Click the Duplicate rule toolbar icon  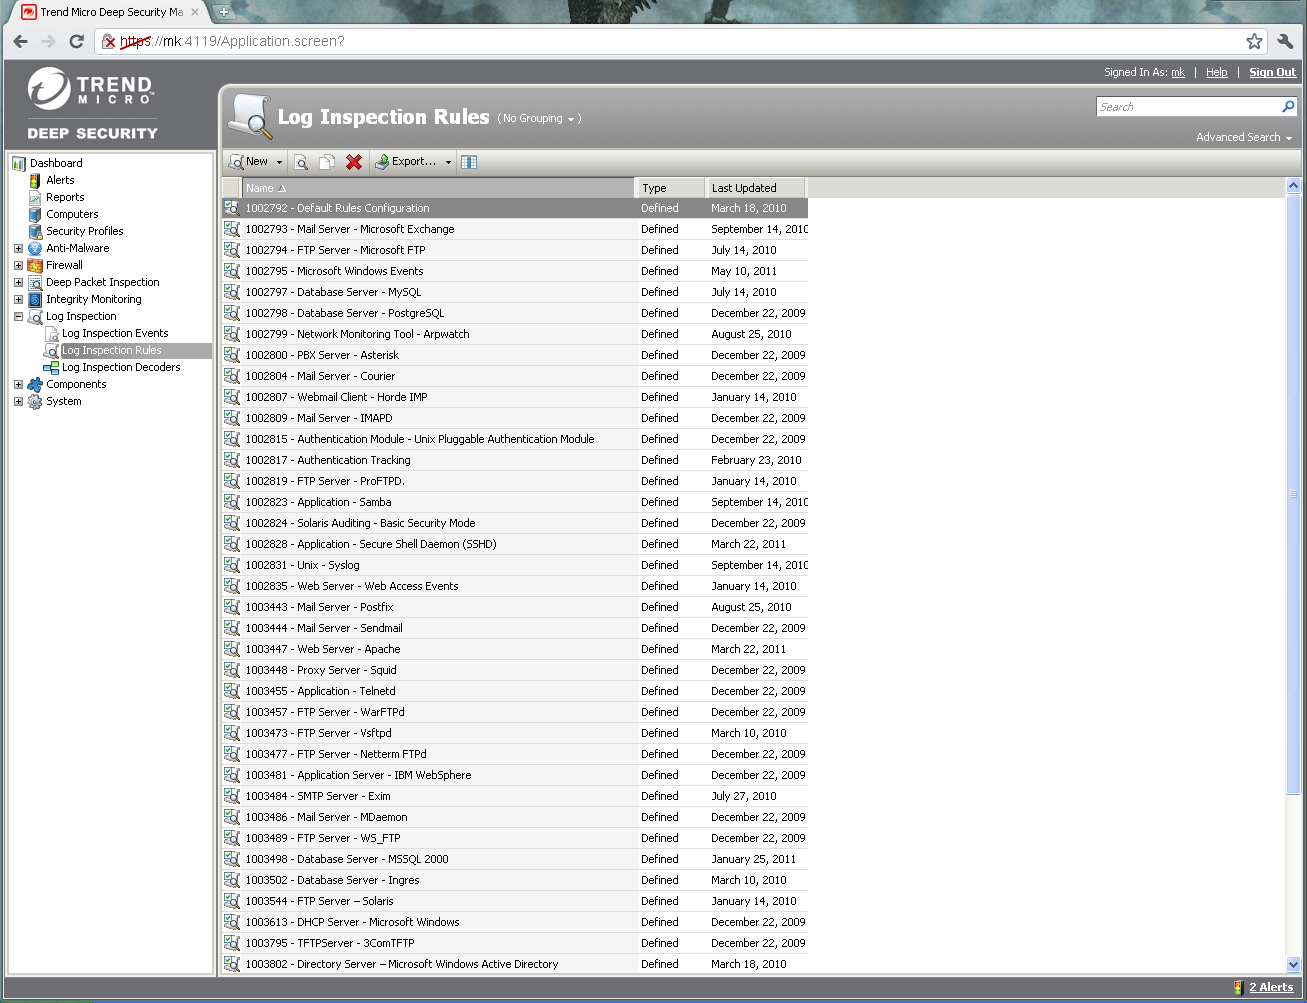coord(327,162)
